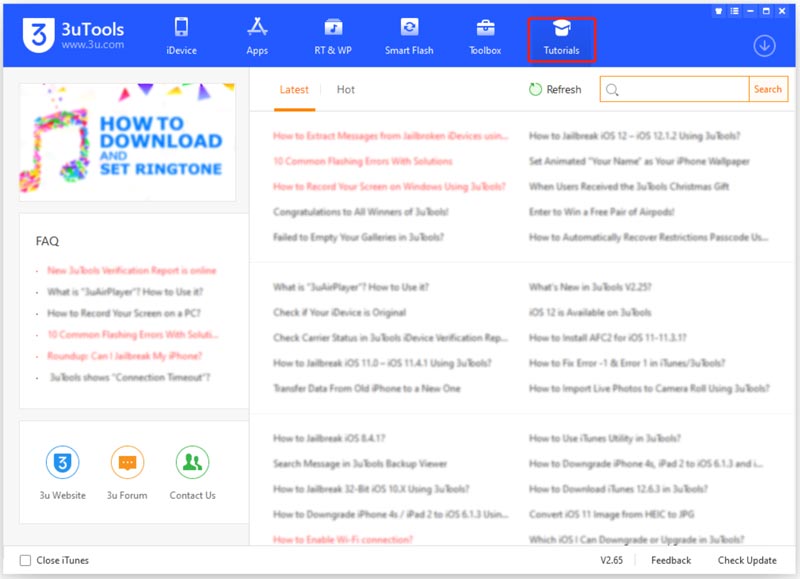Viewport: 800px width, 579px height.
Task: Click the Search button
Action: [768, 89]
